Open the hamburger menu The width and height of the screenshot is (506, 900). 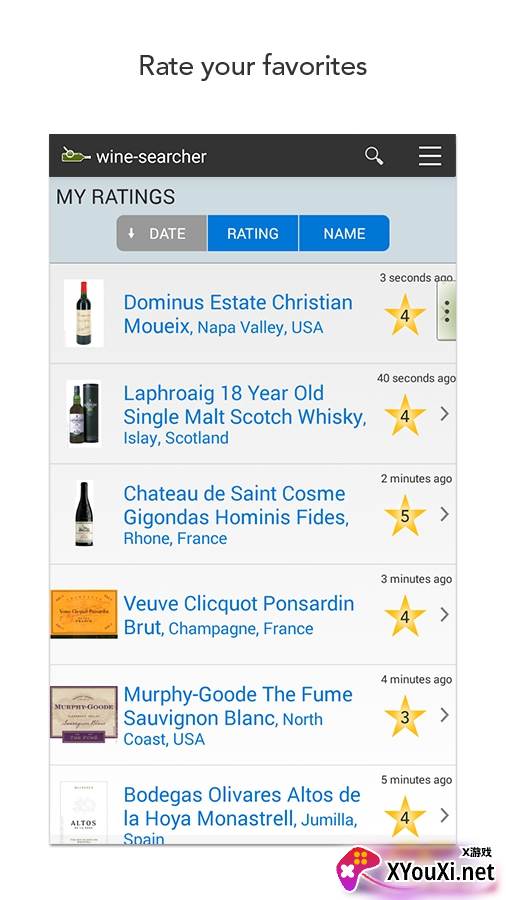click(430, 156)
